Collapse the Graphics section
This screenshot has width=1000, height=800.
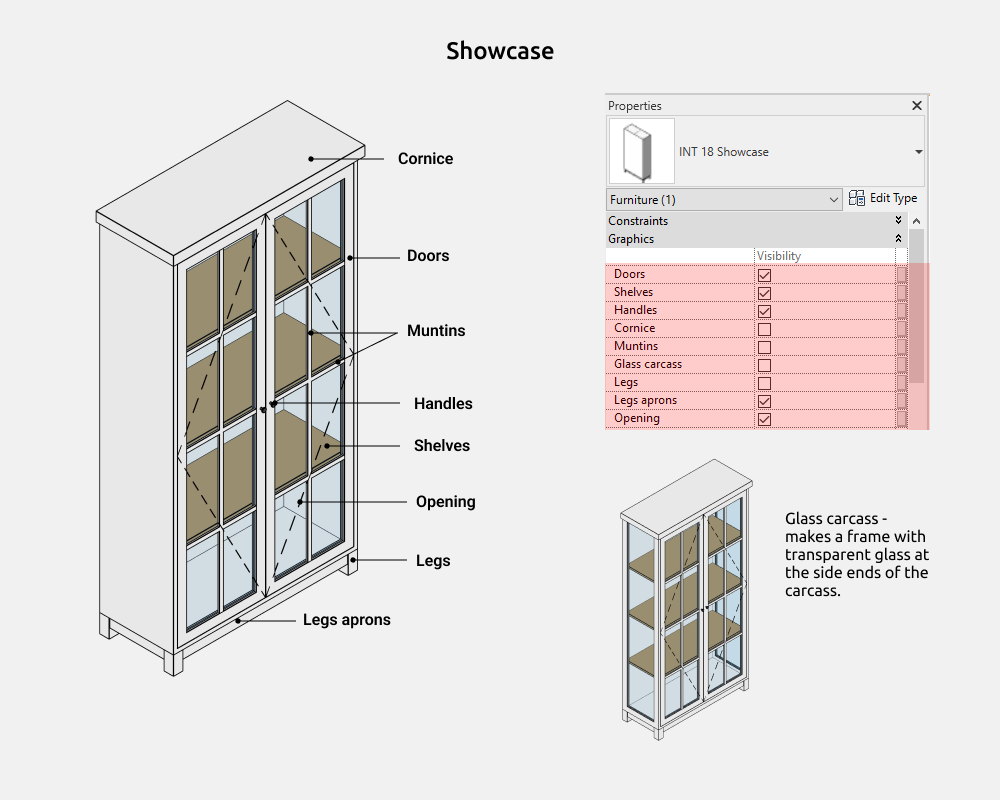pos(898,239)
